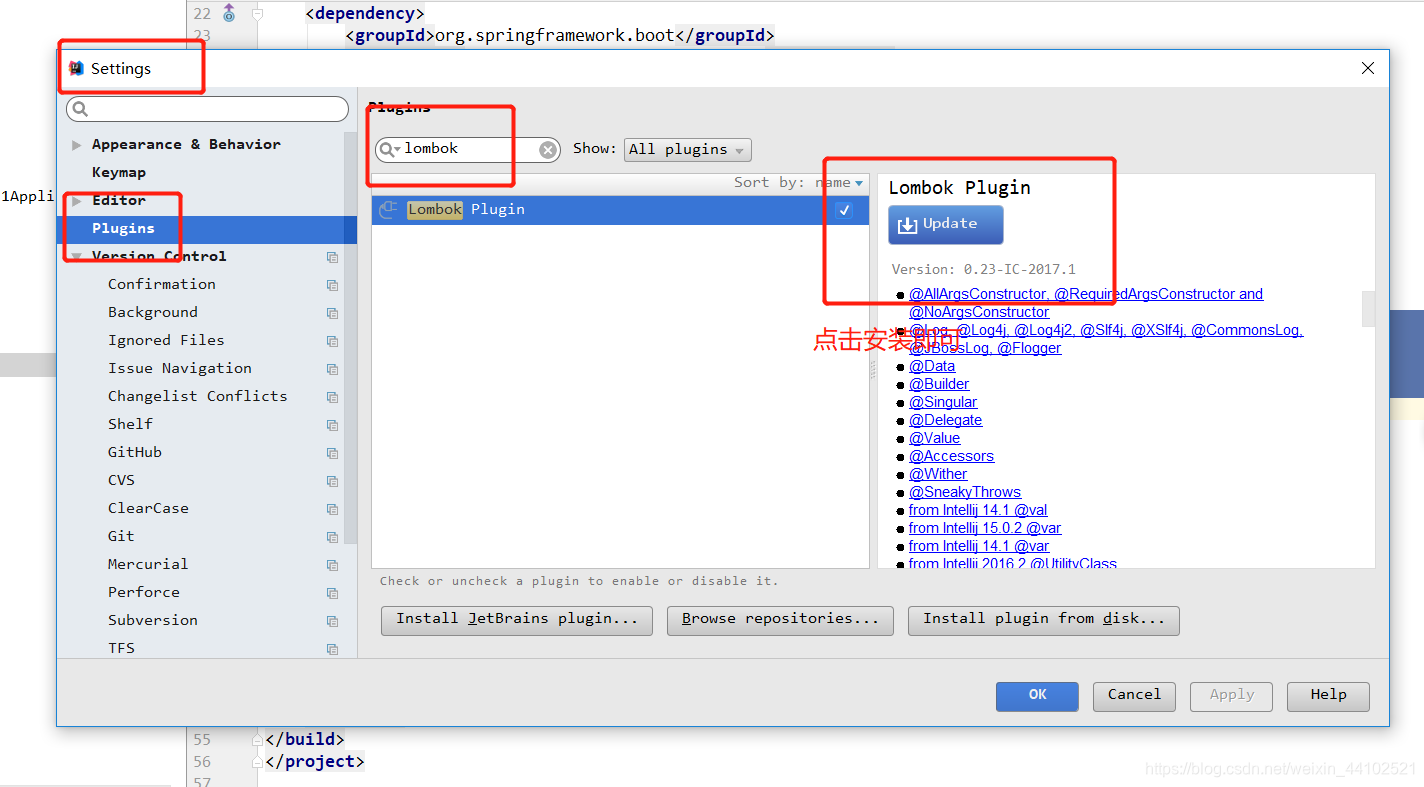Click the project-level icon beside GitHub

click(x=332, y=453)
